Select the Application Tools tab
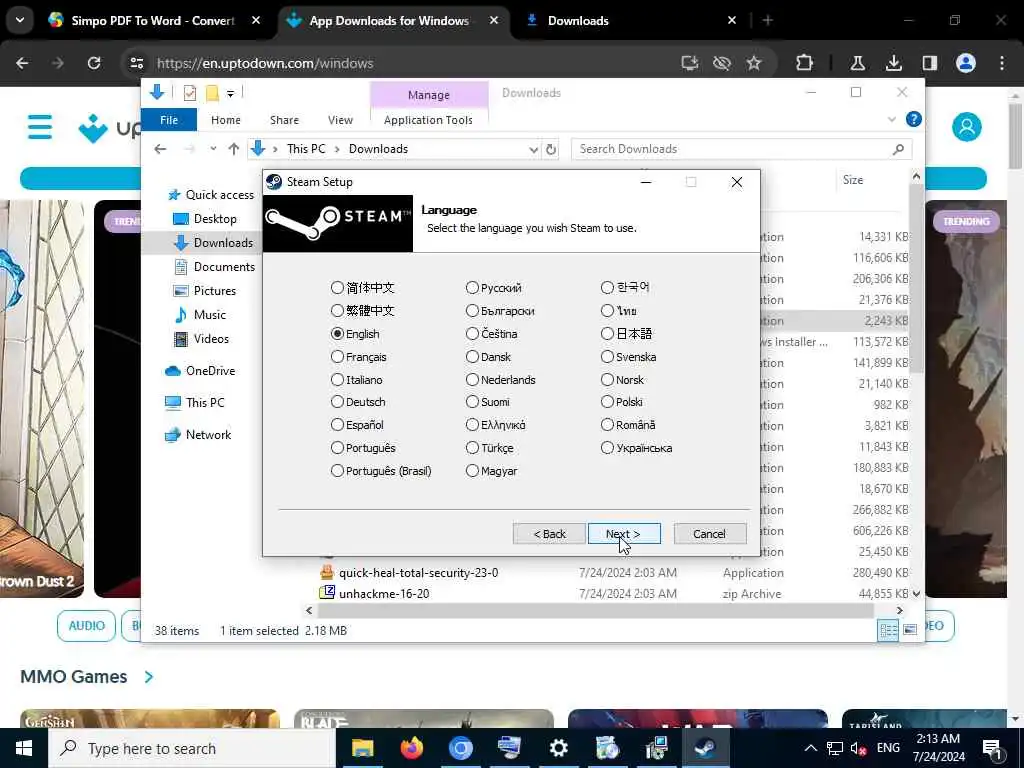The width and height of the screenshot is (1024, 768). [x=428, y=120]
